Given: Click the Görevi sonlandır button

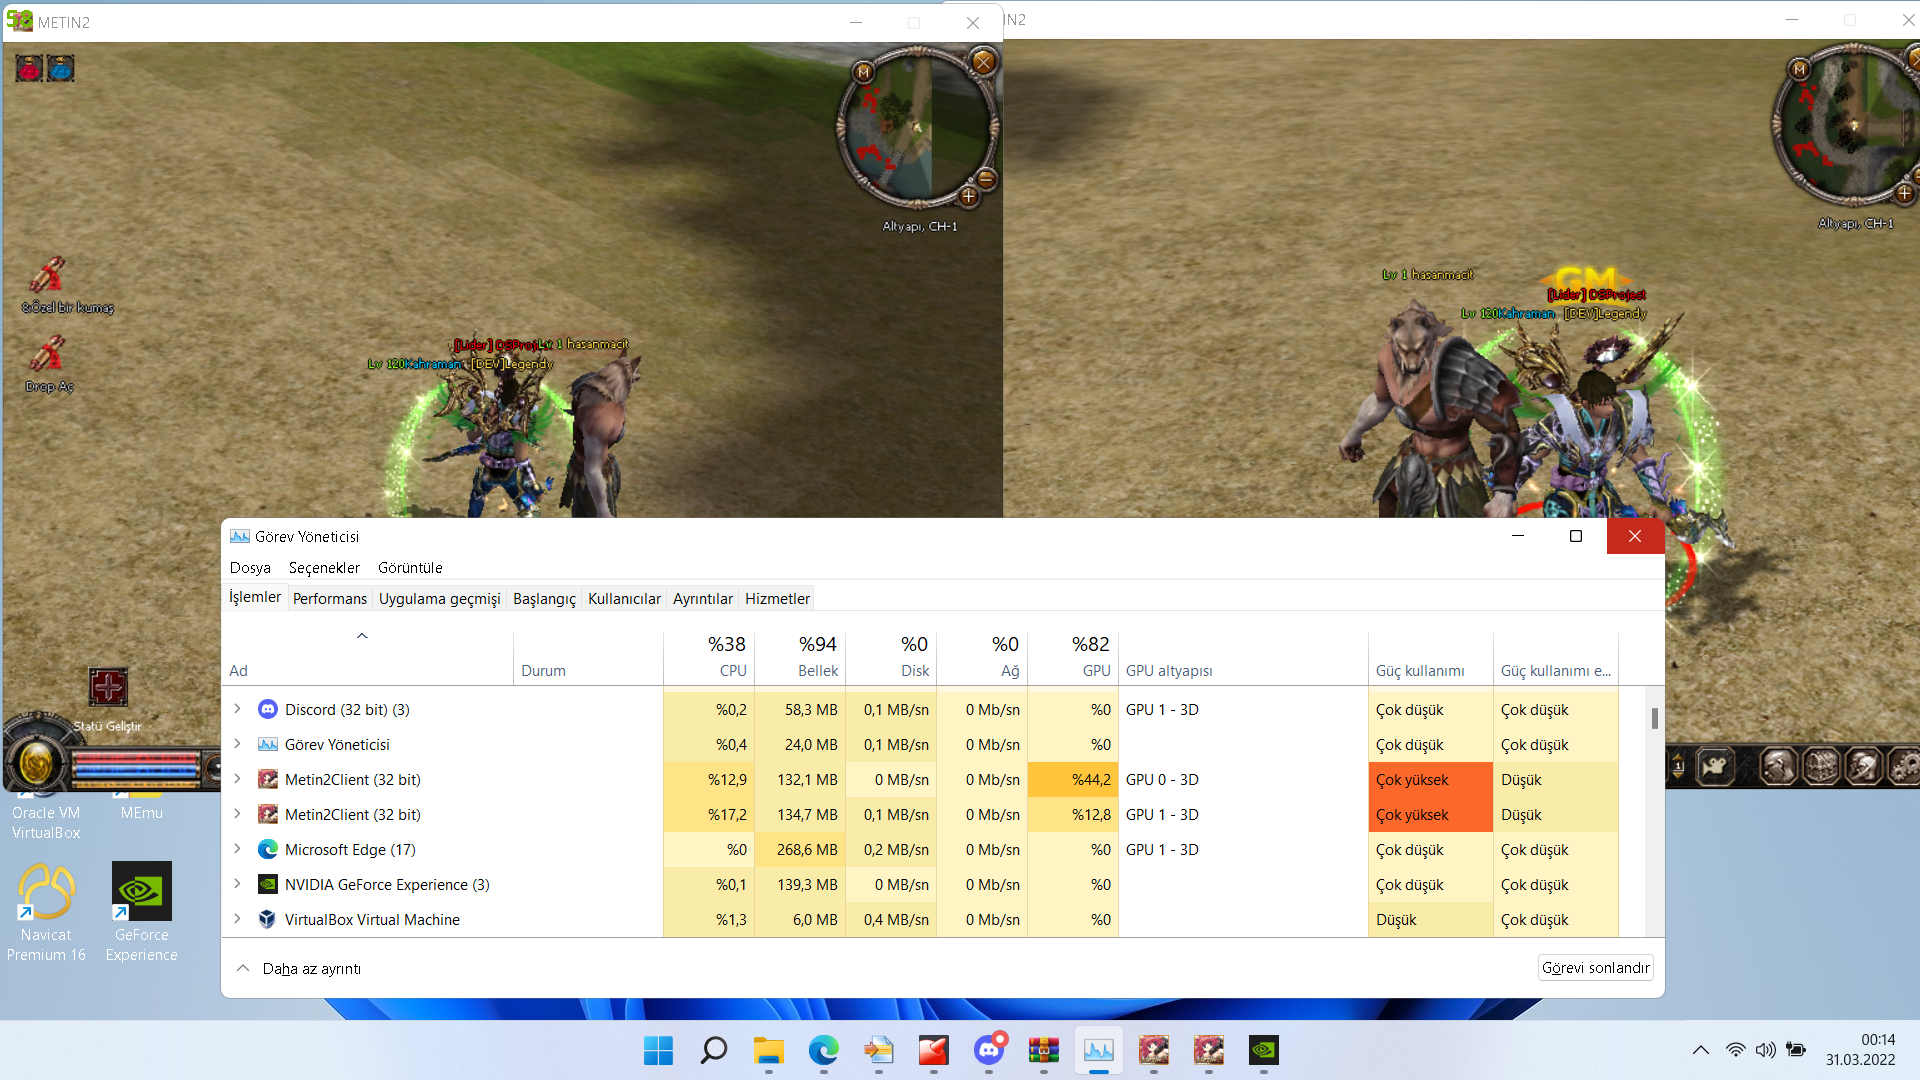Looking at the screenshot, I should 1595,967.
